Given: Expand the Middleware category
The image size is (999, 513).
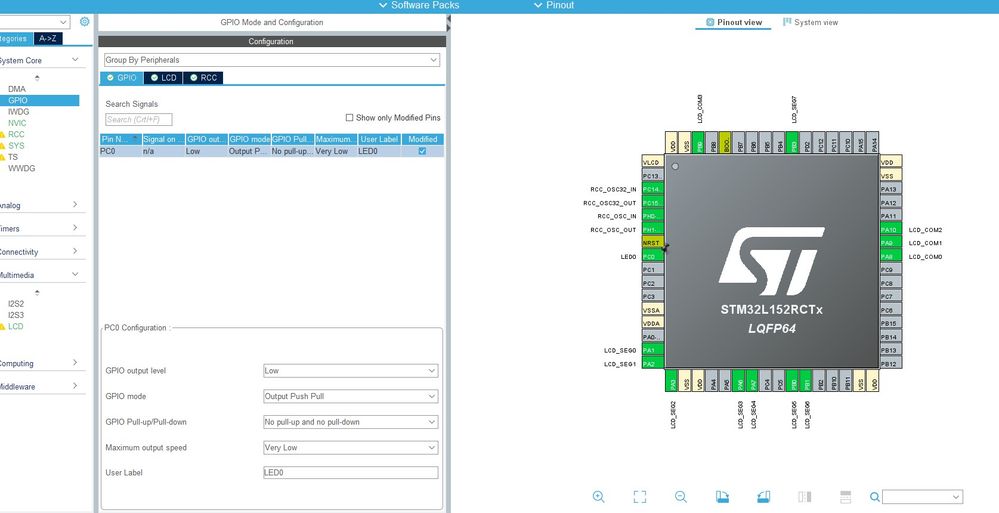Looking at the screenshot, I should pyautogui.click(x=75, y=386).
